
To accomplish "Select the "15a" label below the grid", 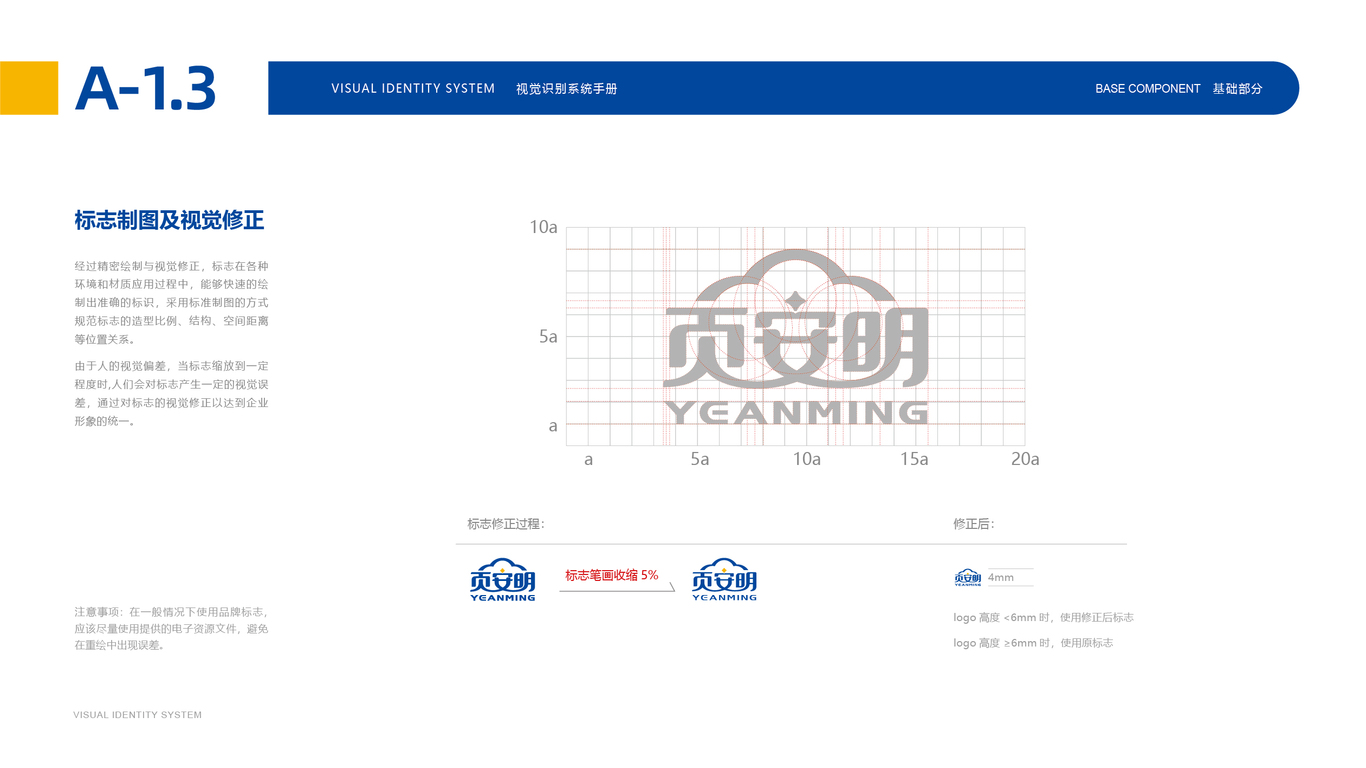I will click(x=914, y=460).
